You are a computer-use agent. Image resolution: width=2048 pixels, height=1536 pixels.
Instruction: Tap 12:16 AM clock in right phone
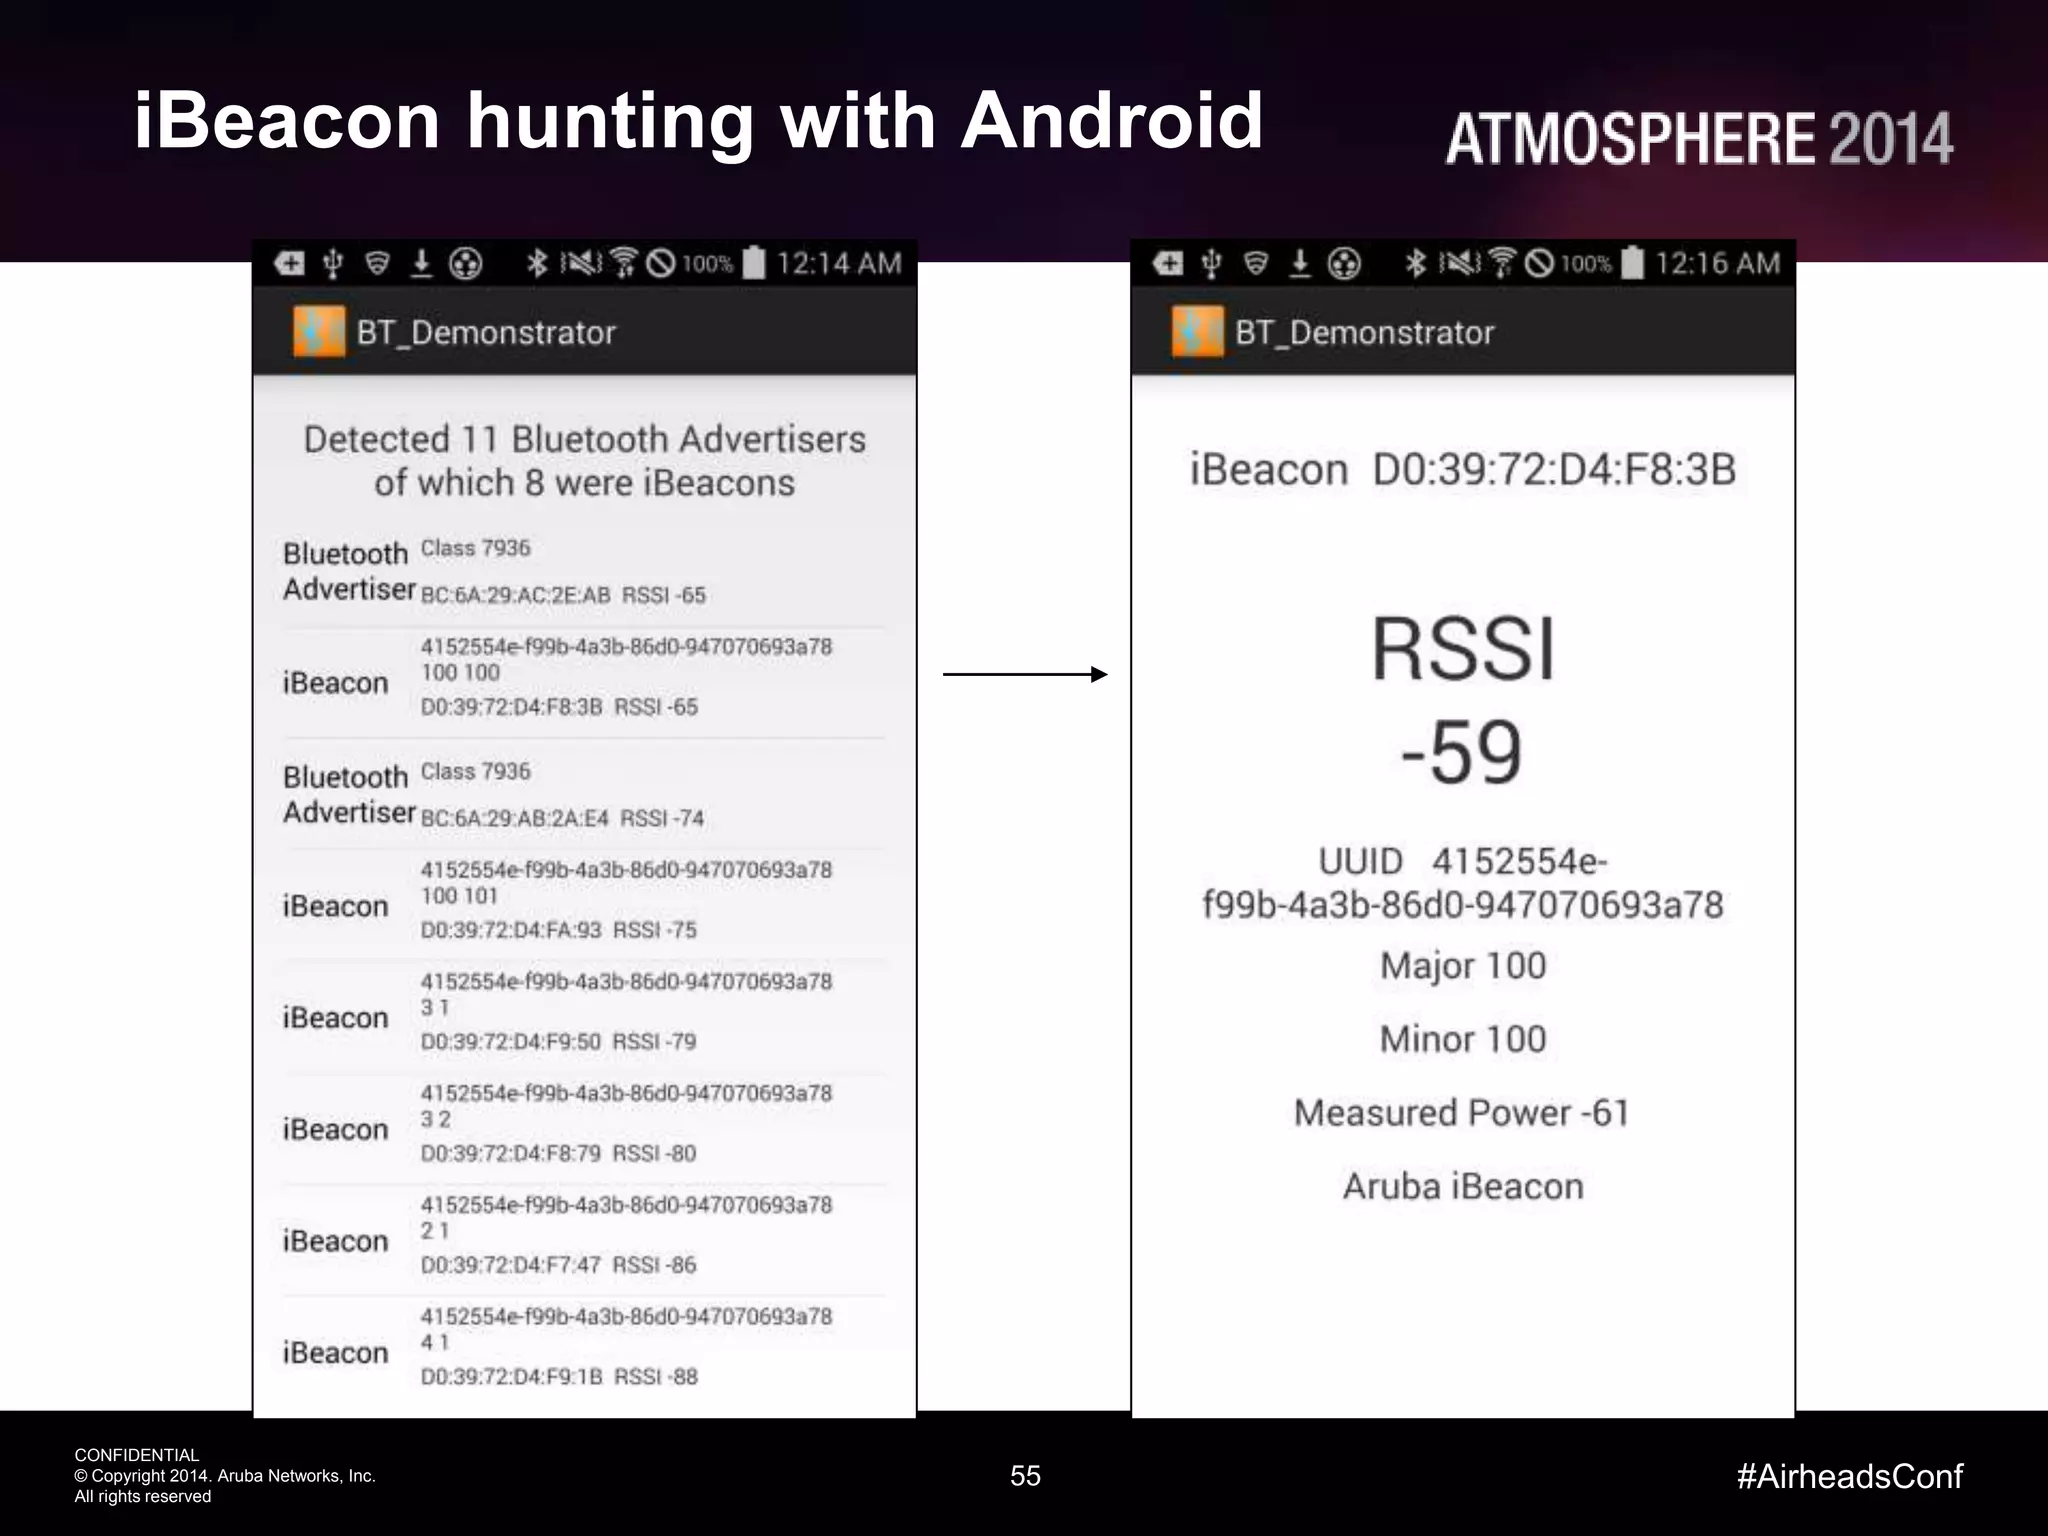[1717, 263]
